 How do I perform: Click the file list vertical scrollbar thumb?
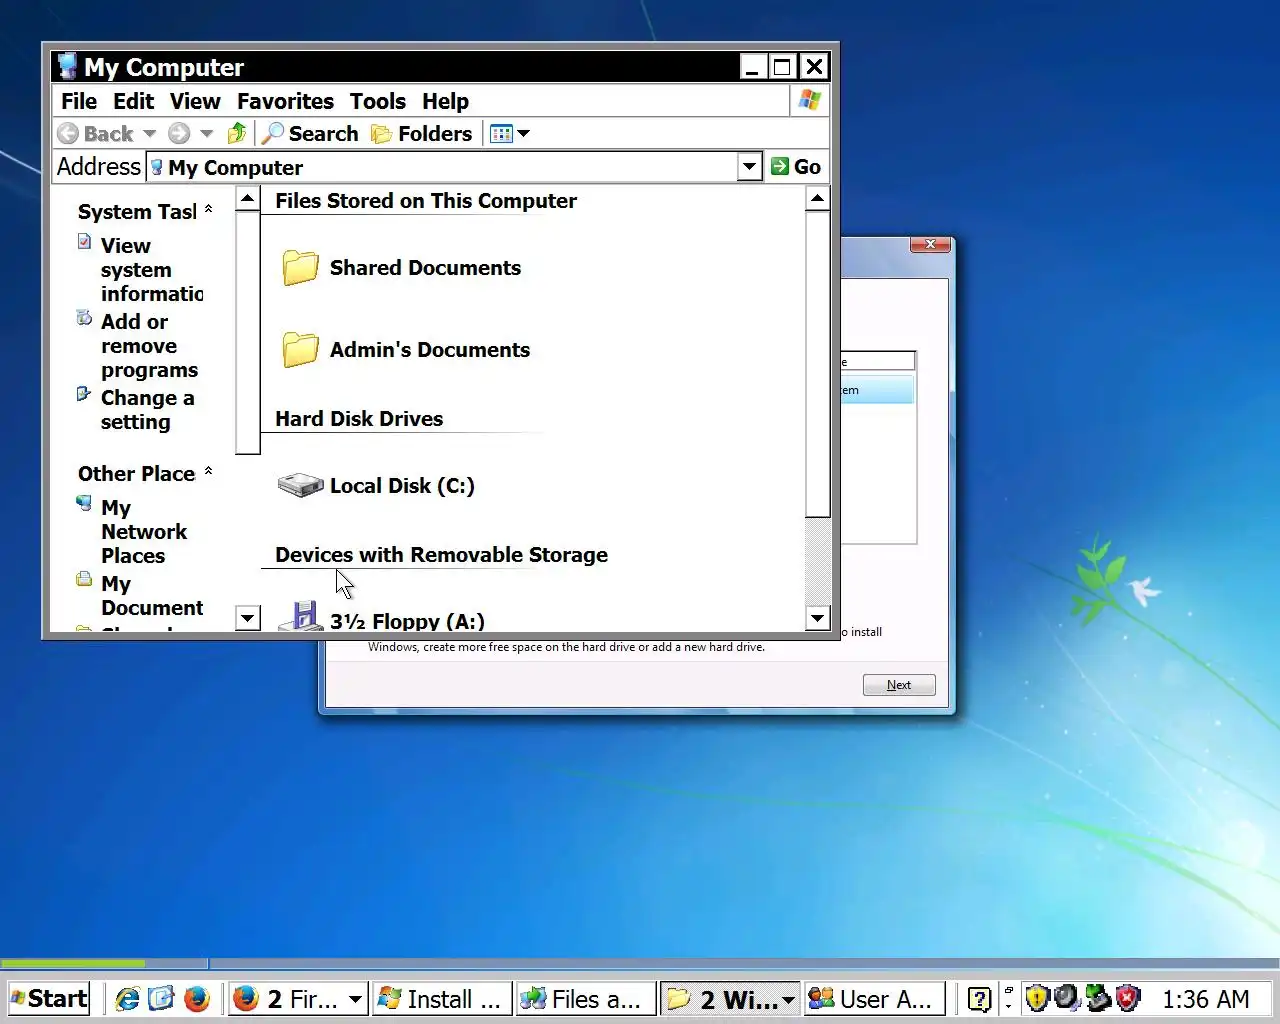click(x=818, y=364)
